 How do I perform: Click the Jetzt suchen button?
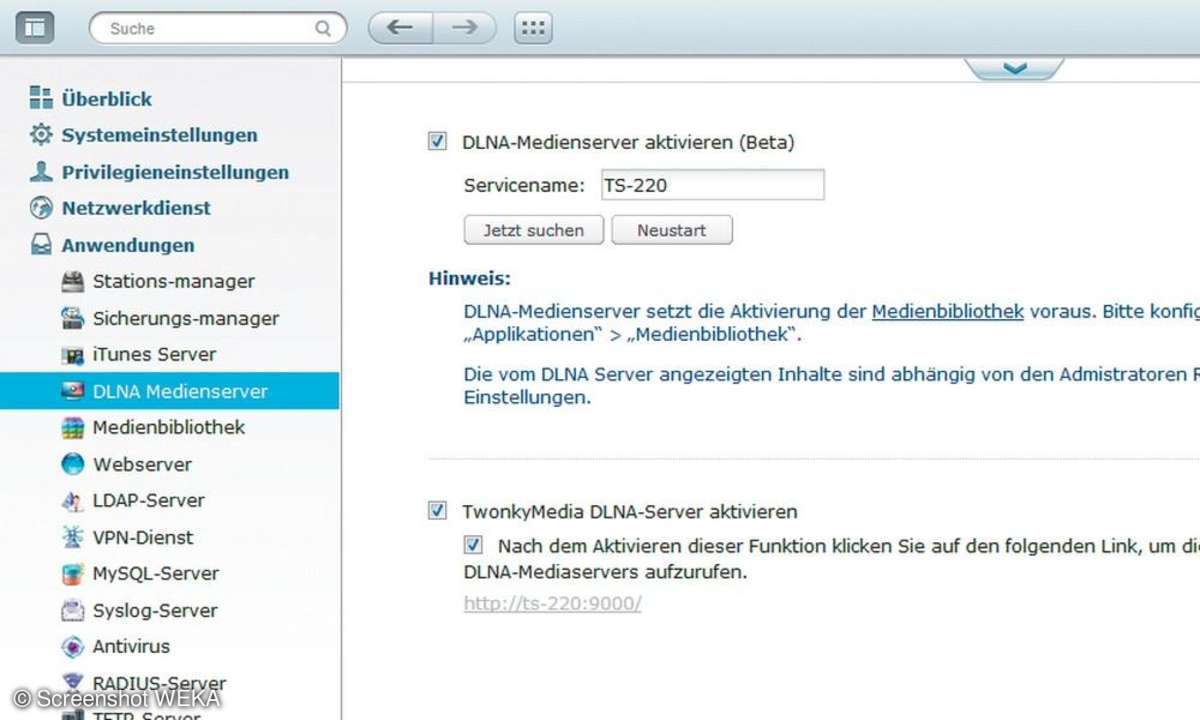click(534, 230)
